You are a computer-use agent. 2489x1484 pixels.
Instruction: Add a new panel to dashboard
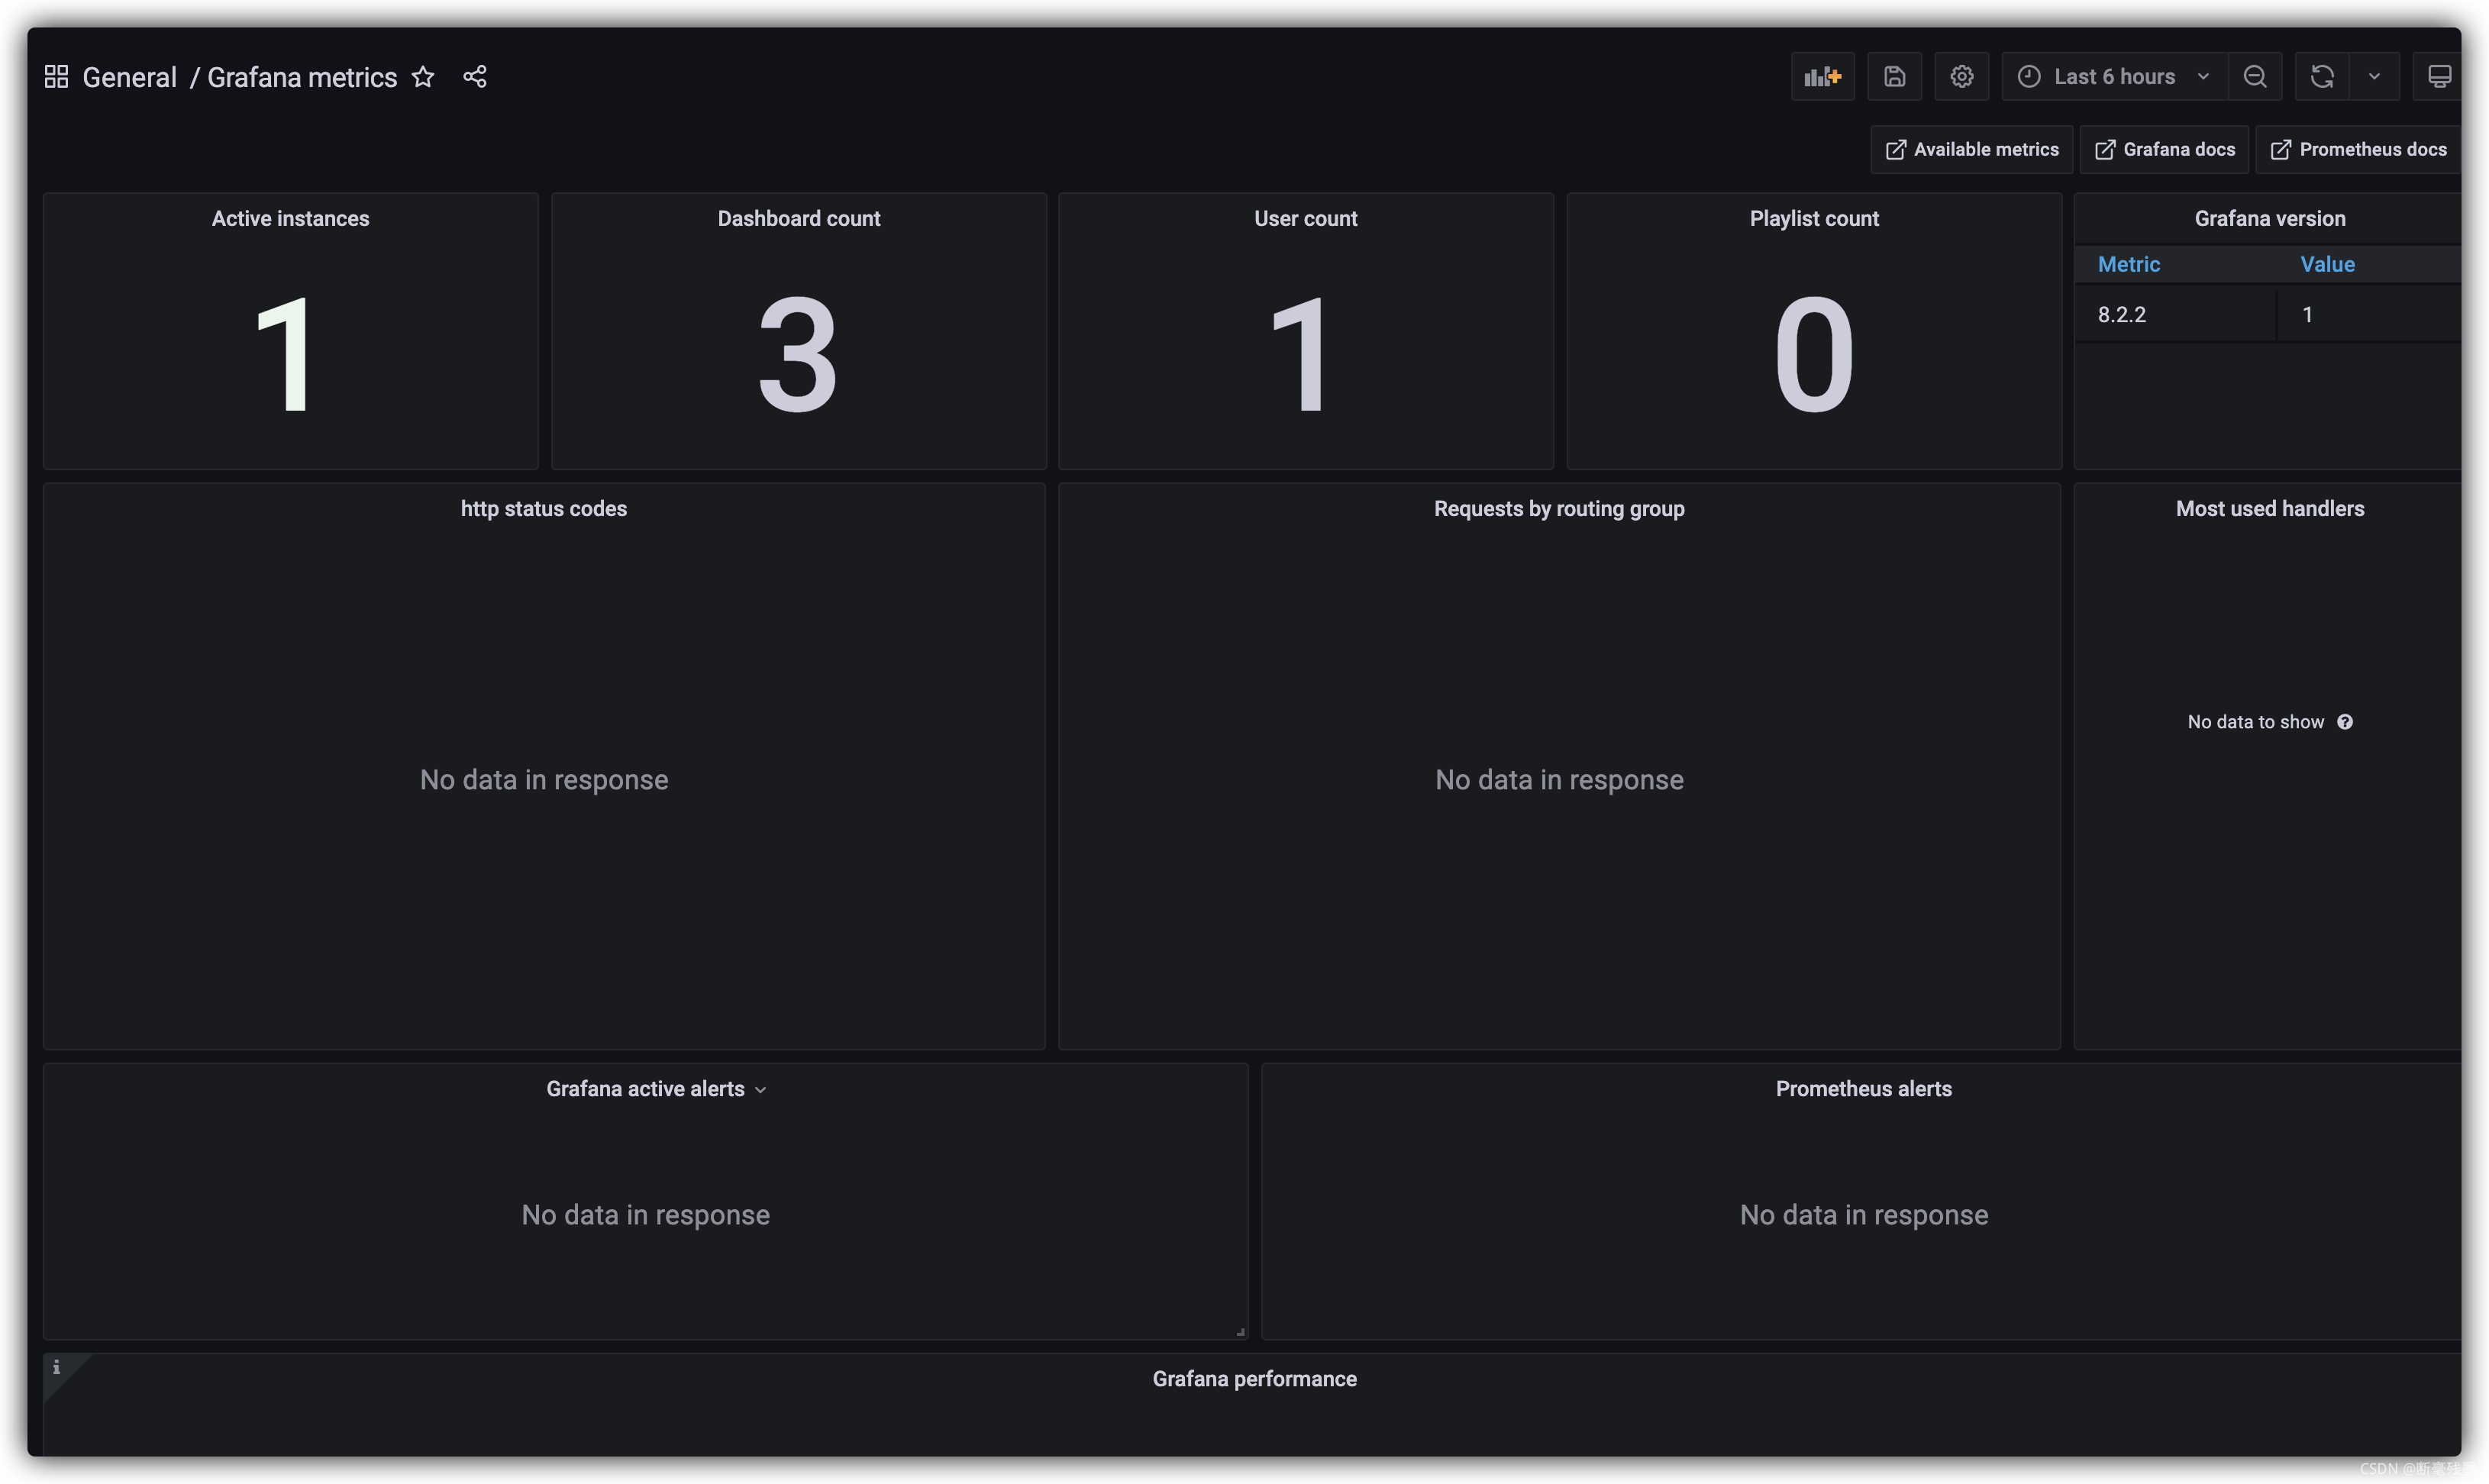(x=1822, y=76)
